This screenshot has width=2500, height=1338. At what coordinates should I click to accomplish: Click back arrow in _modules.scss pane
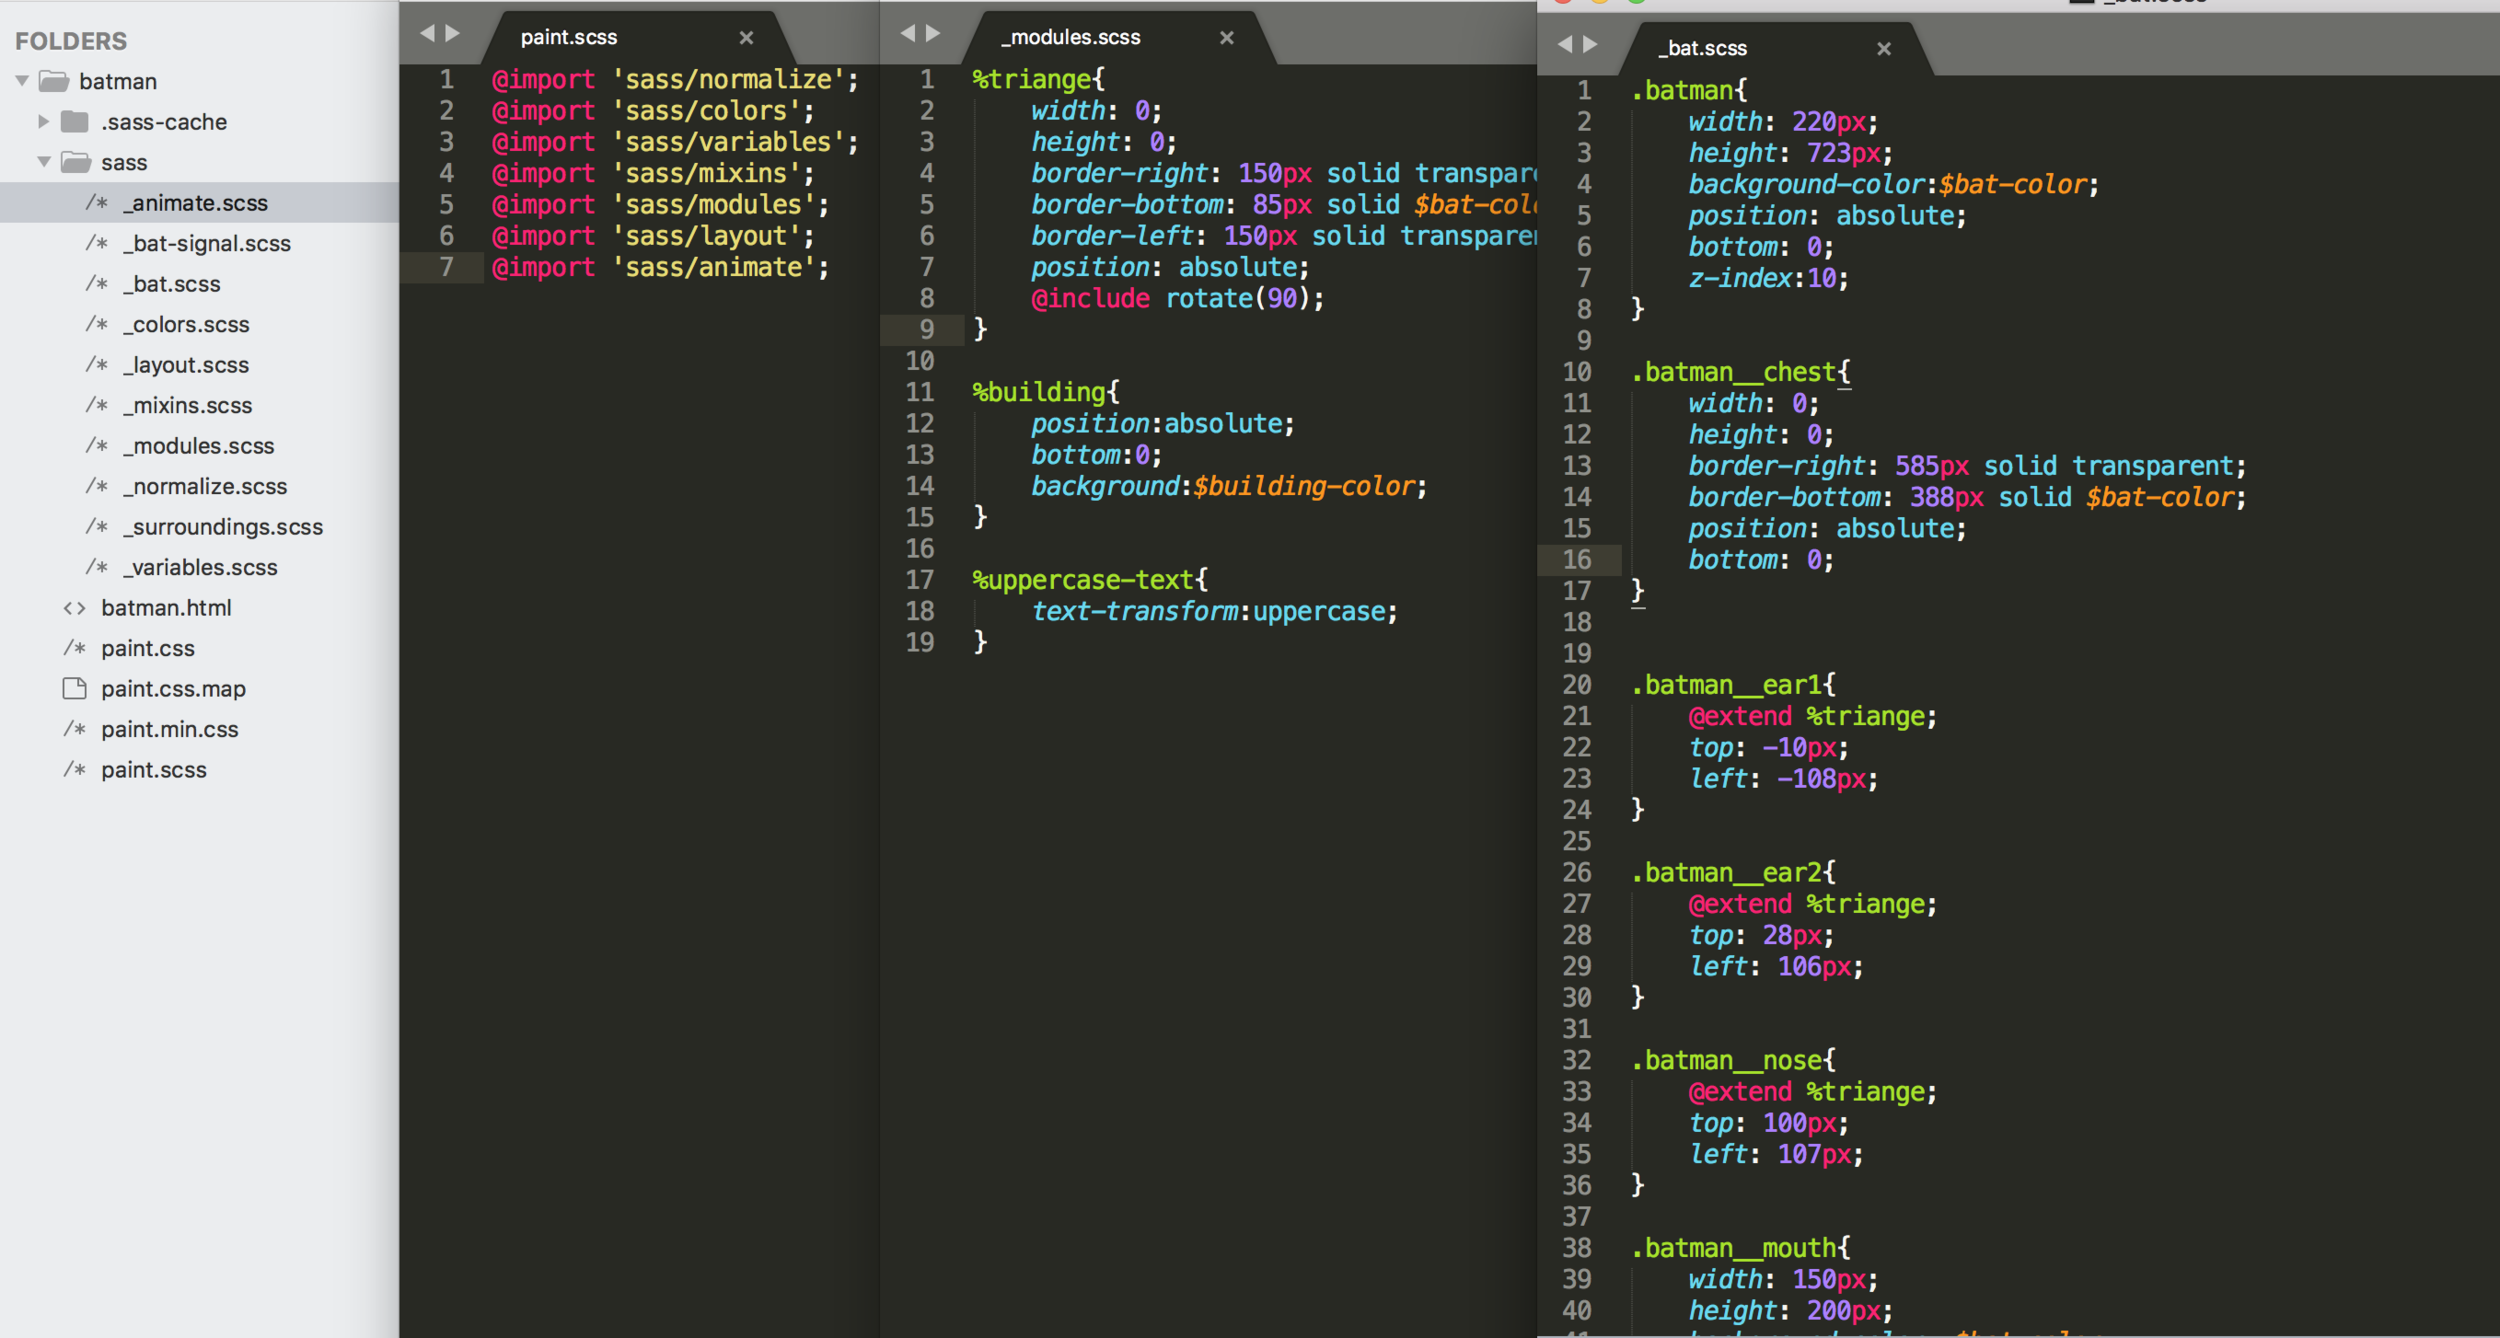(x=907, y=34)
